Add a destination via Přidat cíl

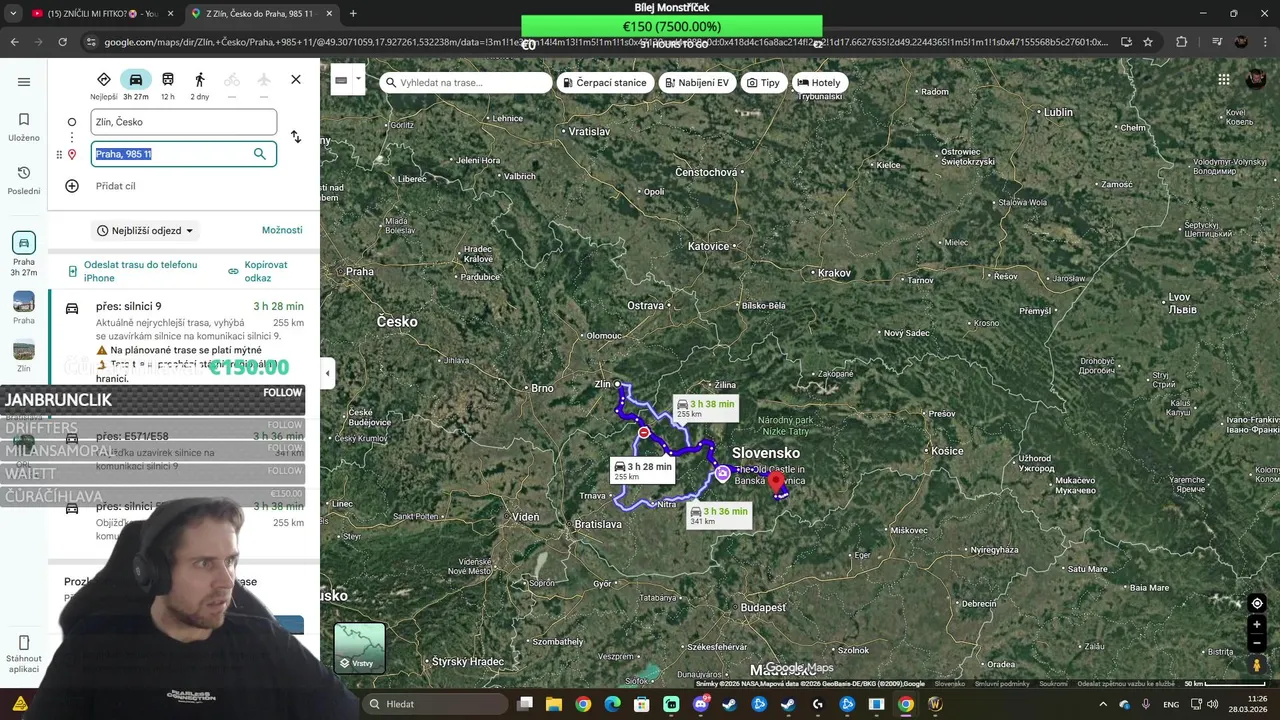115,186
